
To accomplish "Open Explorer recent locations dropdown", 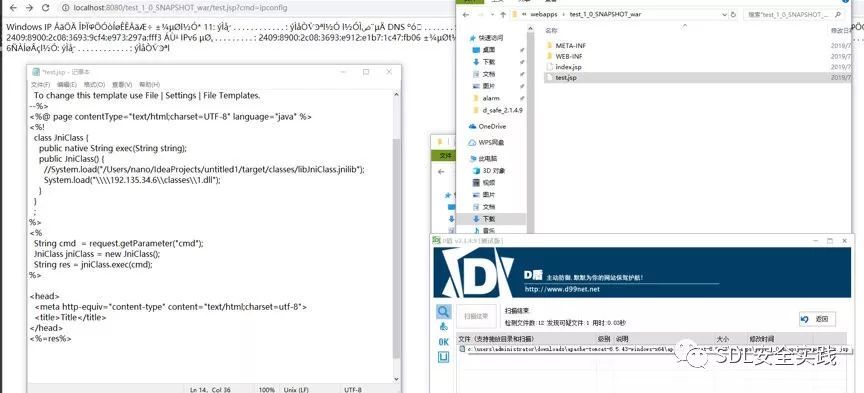I will coord(493,14).
